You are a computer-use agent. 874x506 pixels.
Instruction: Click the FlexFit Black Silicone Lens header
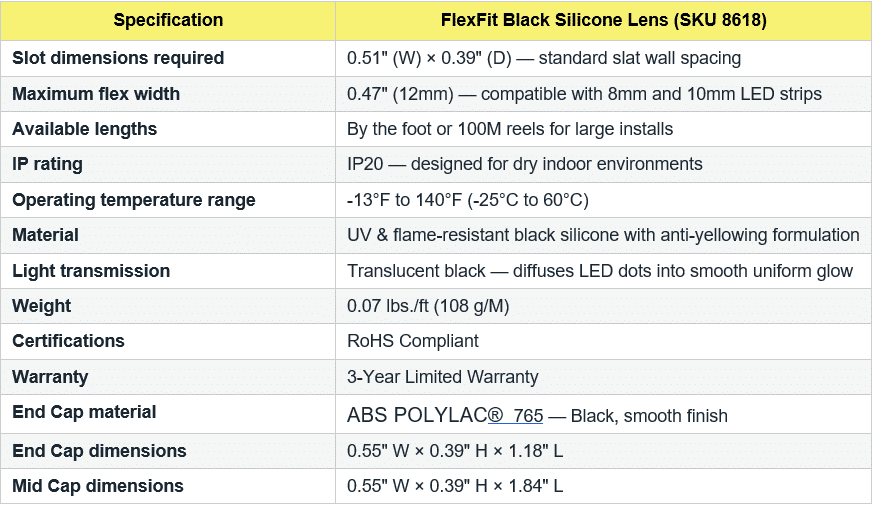point(603,20)
